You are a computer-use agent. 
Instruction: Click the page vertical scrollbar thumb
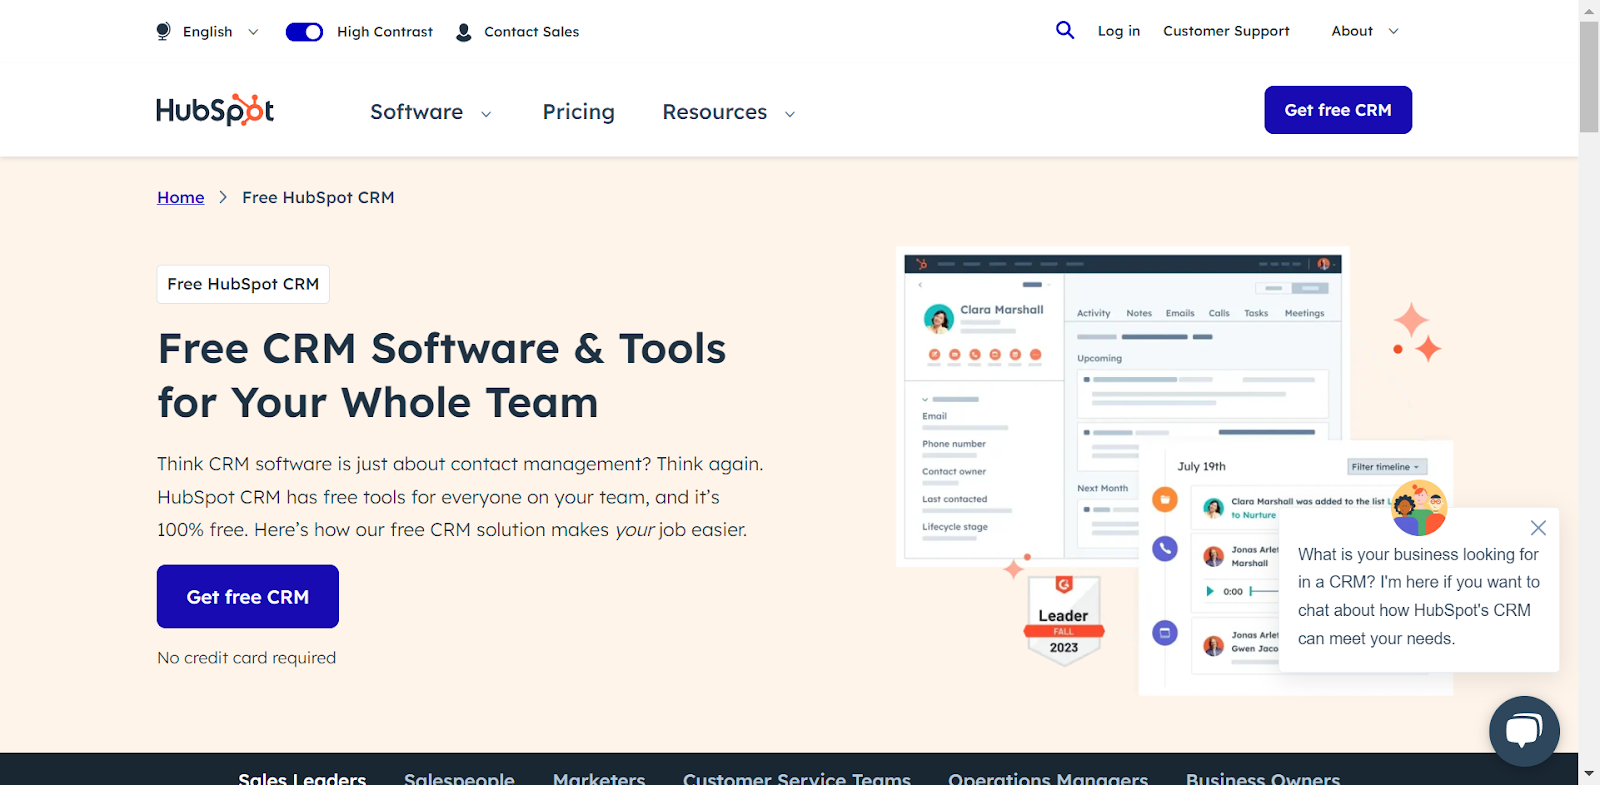pyautogui.click(x=1589, y=76)
